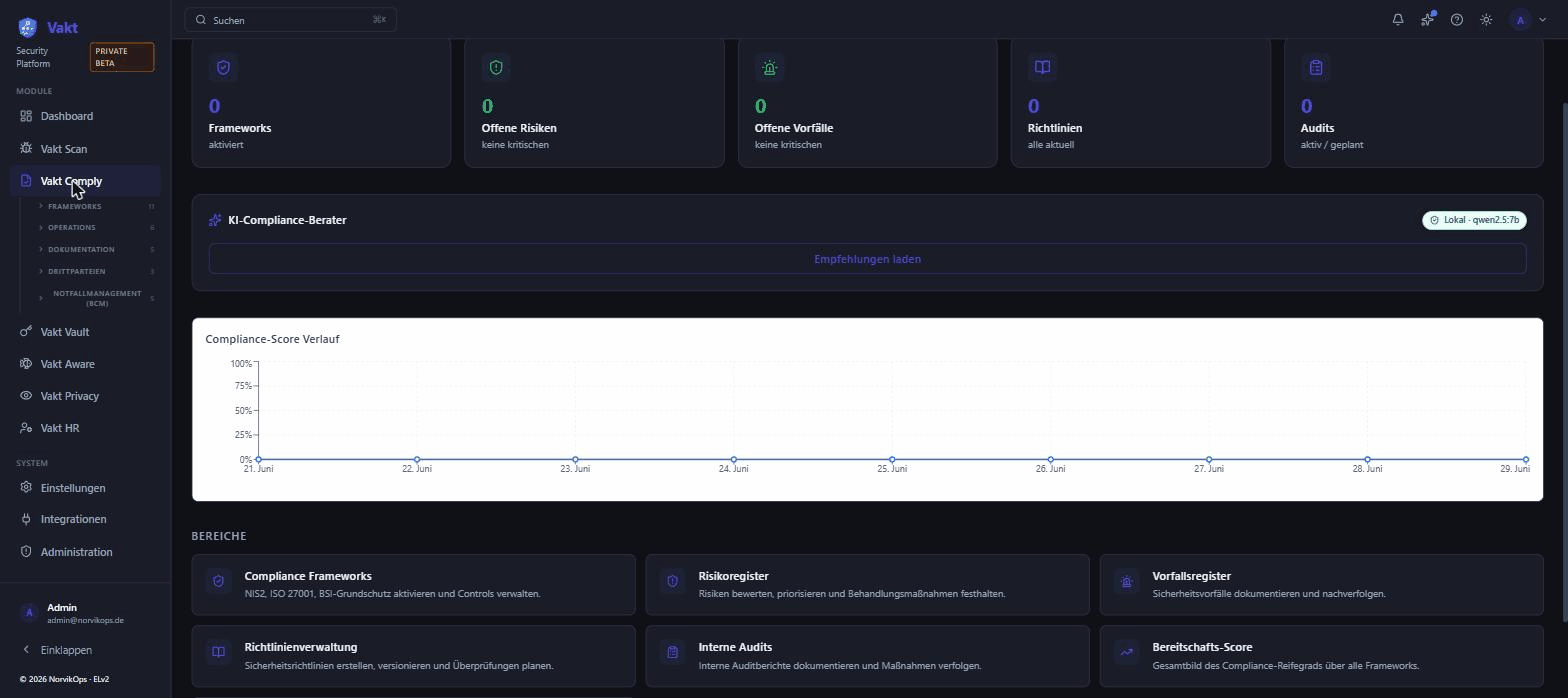Click the Admin user profile in sidebar
Viewport: 1568px width, 698px height.
click(x=86, y=613)
